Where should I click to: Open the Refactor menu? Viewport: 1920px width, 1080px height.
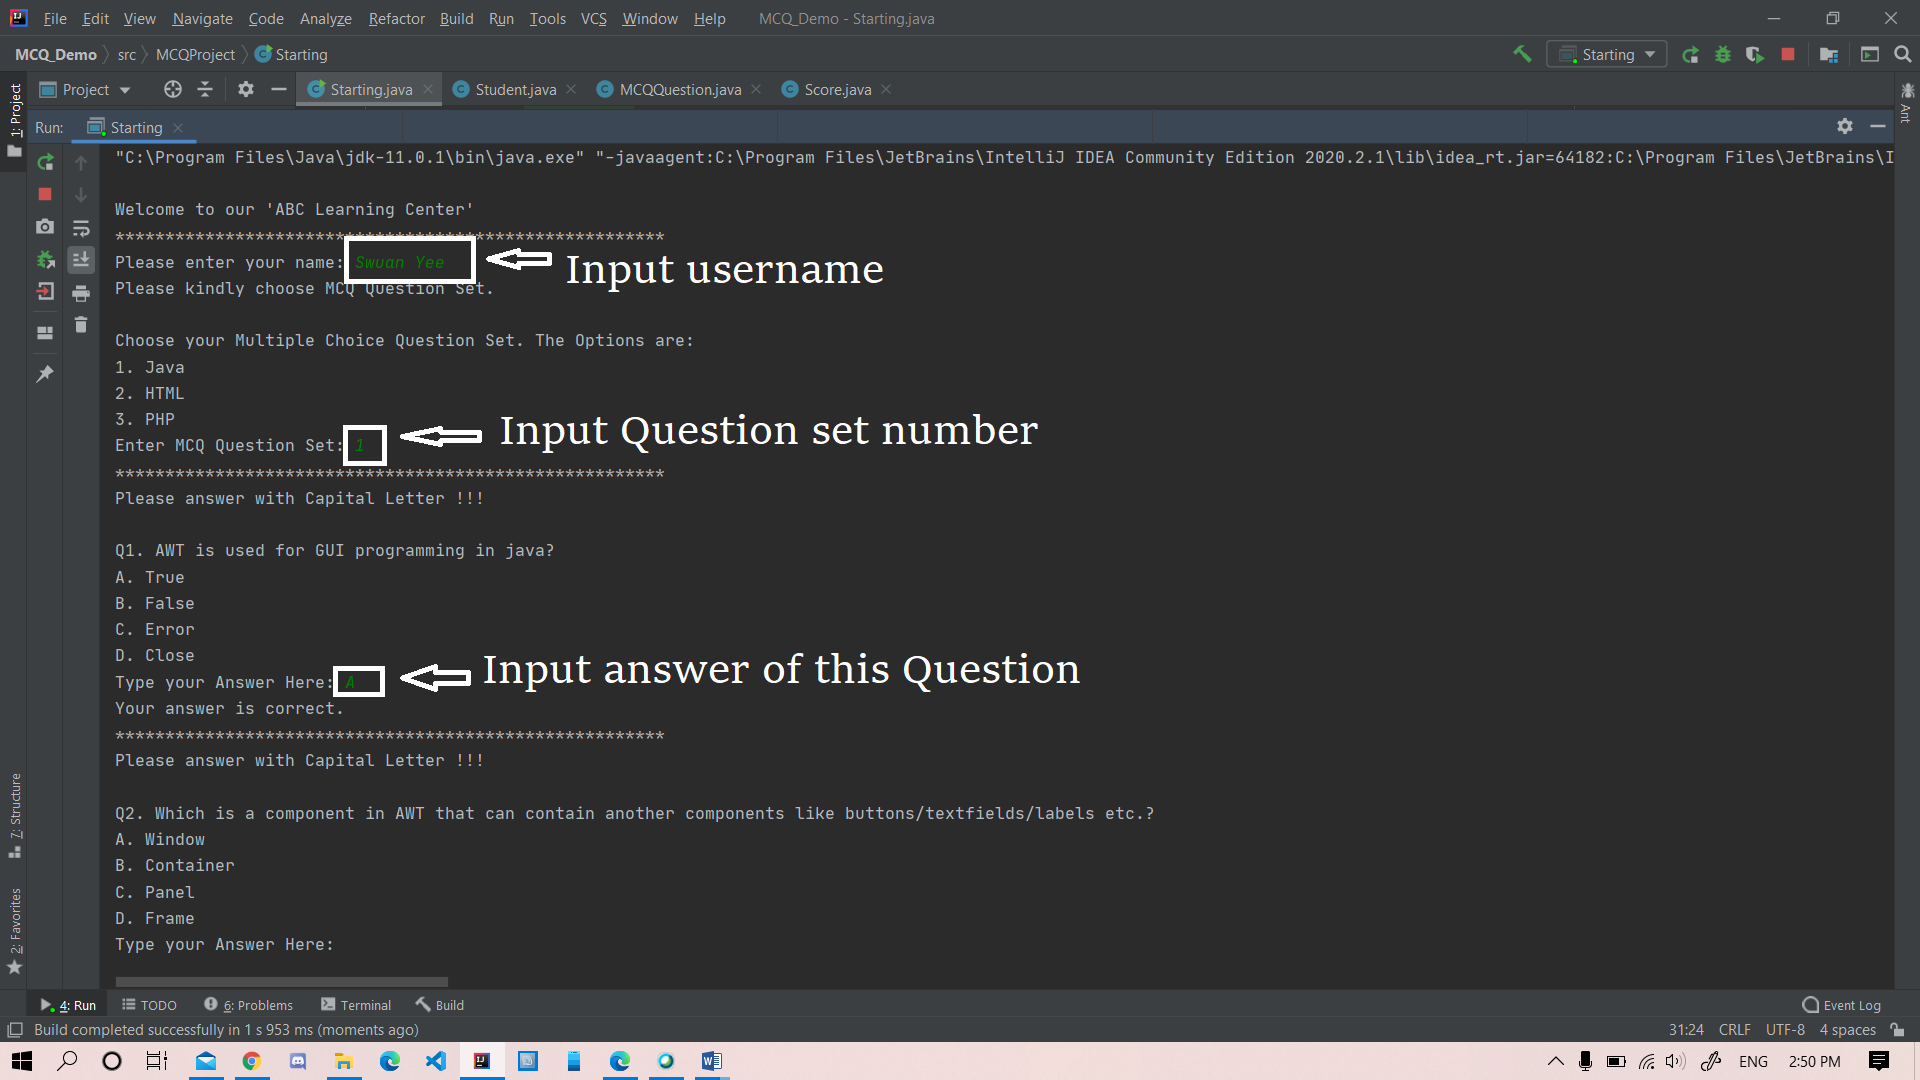click(x=396, y=18)
